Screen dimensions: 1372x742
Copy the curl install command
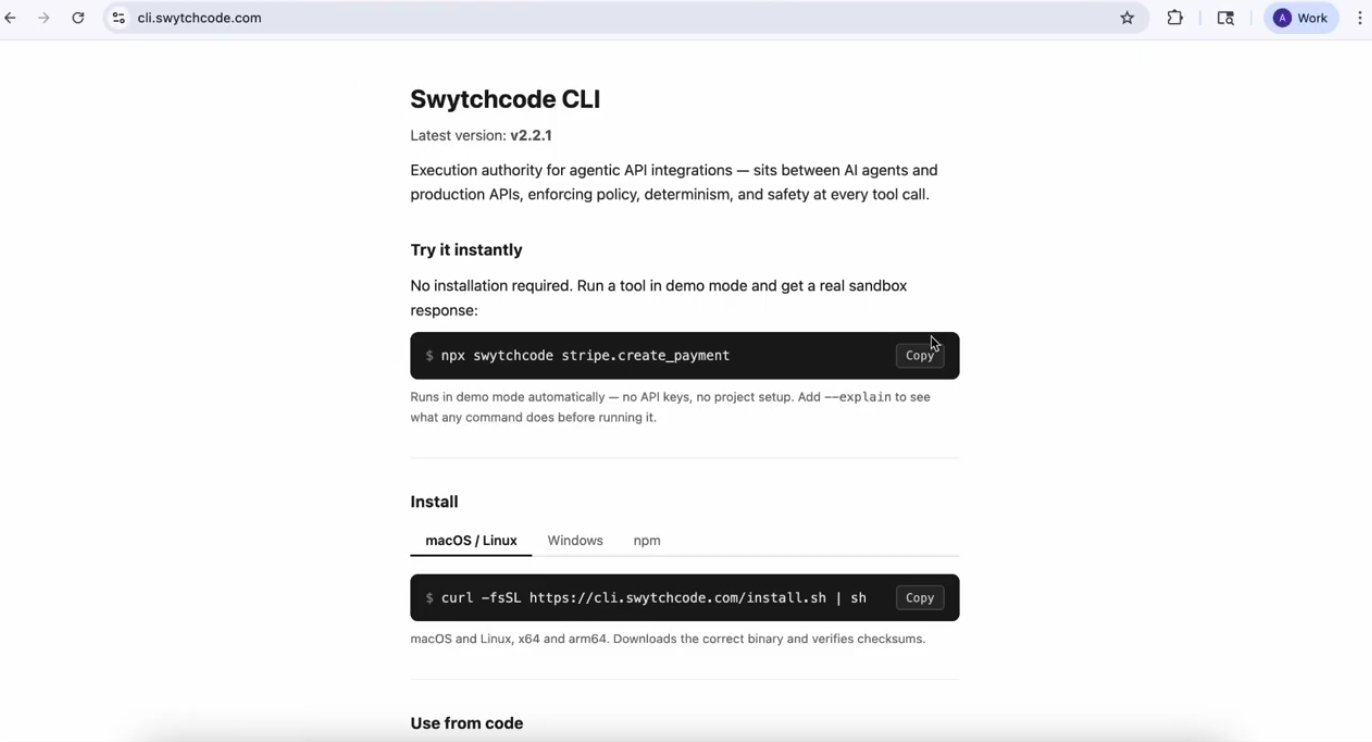(919, 598)
